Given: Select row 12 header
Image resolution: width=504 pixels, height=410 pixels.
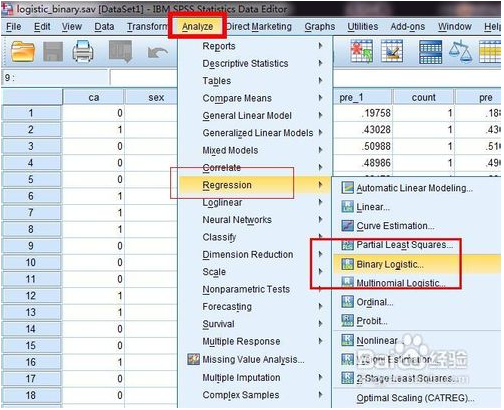Looking at the screenshot, I should [x=31, y=296].
